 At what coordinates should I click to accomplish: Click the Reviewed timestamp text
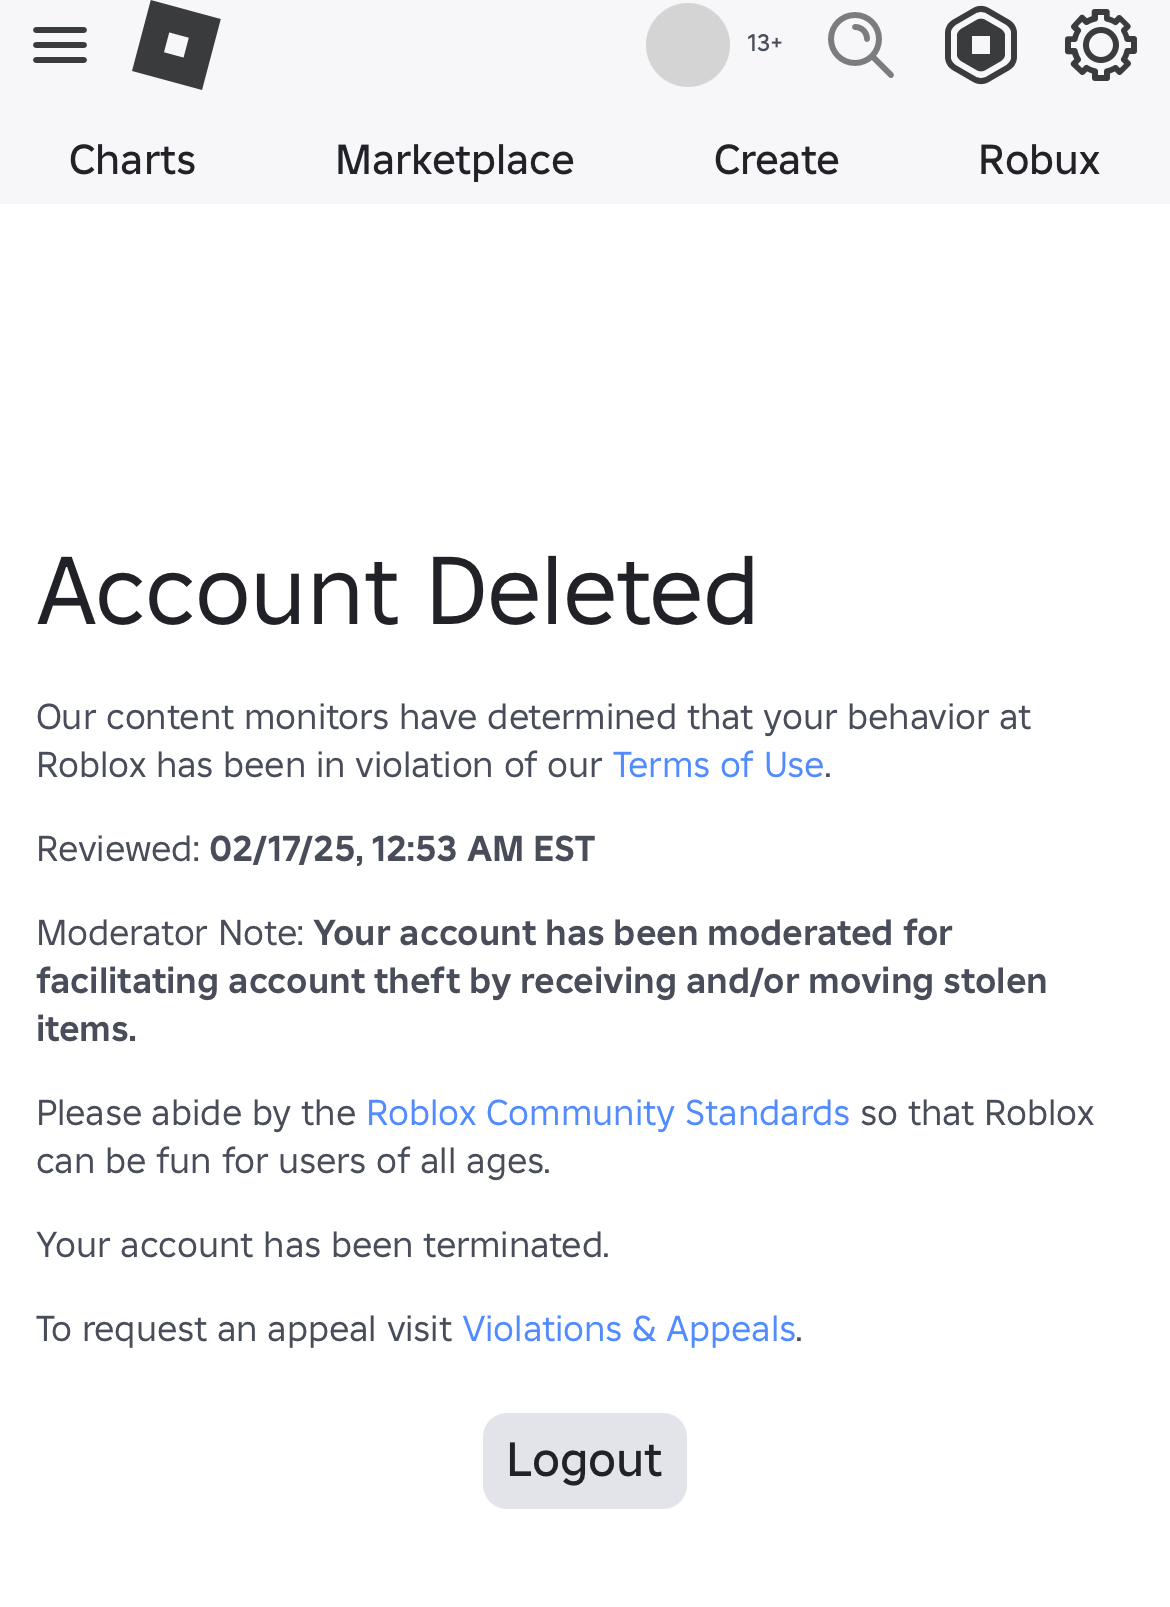coord(313,849)
